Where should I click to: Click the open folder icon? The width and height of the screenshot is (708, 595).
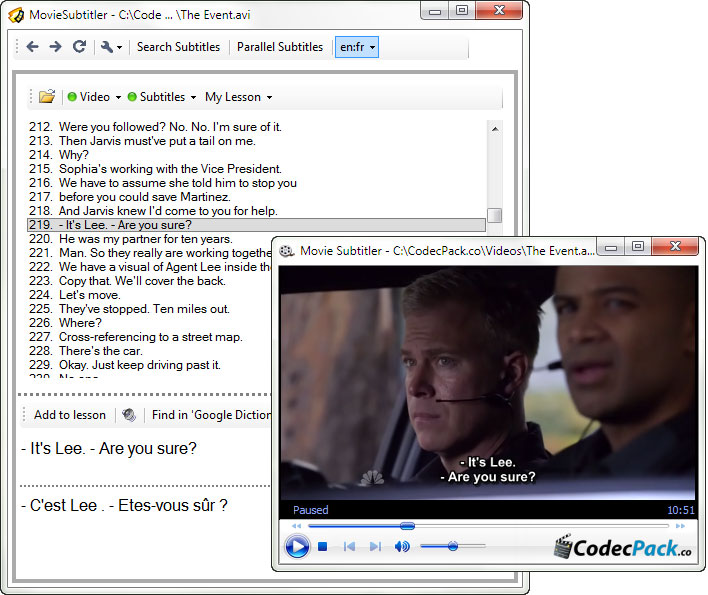click(x=47, y=97)
